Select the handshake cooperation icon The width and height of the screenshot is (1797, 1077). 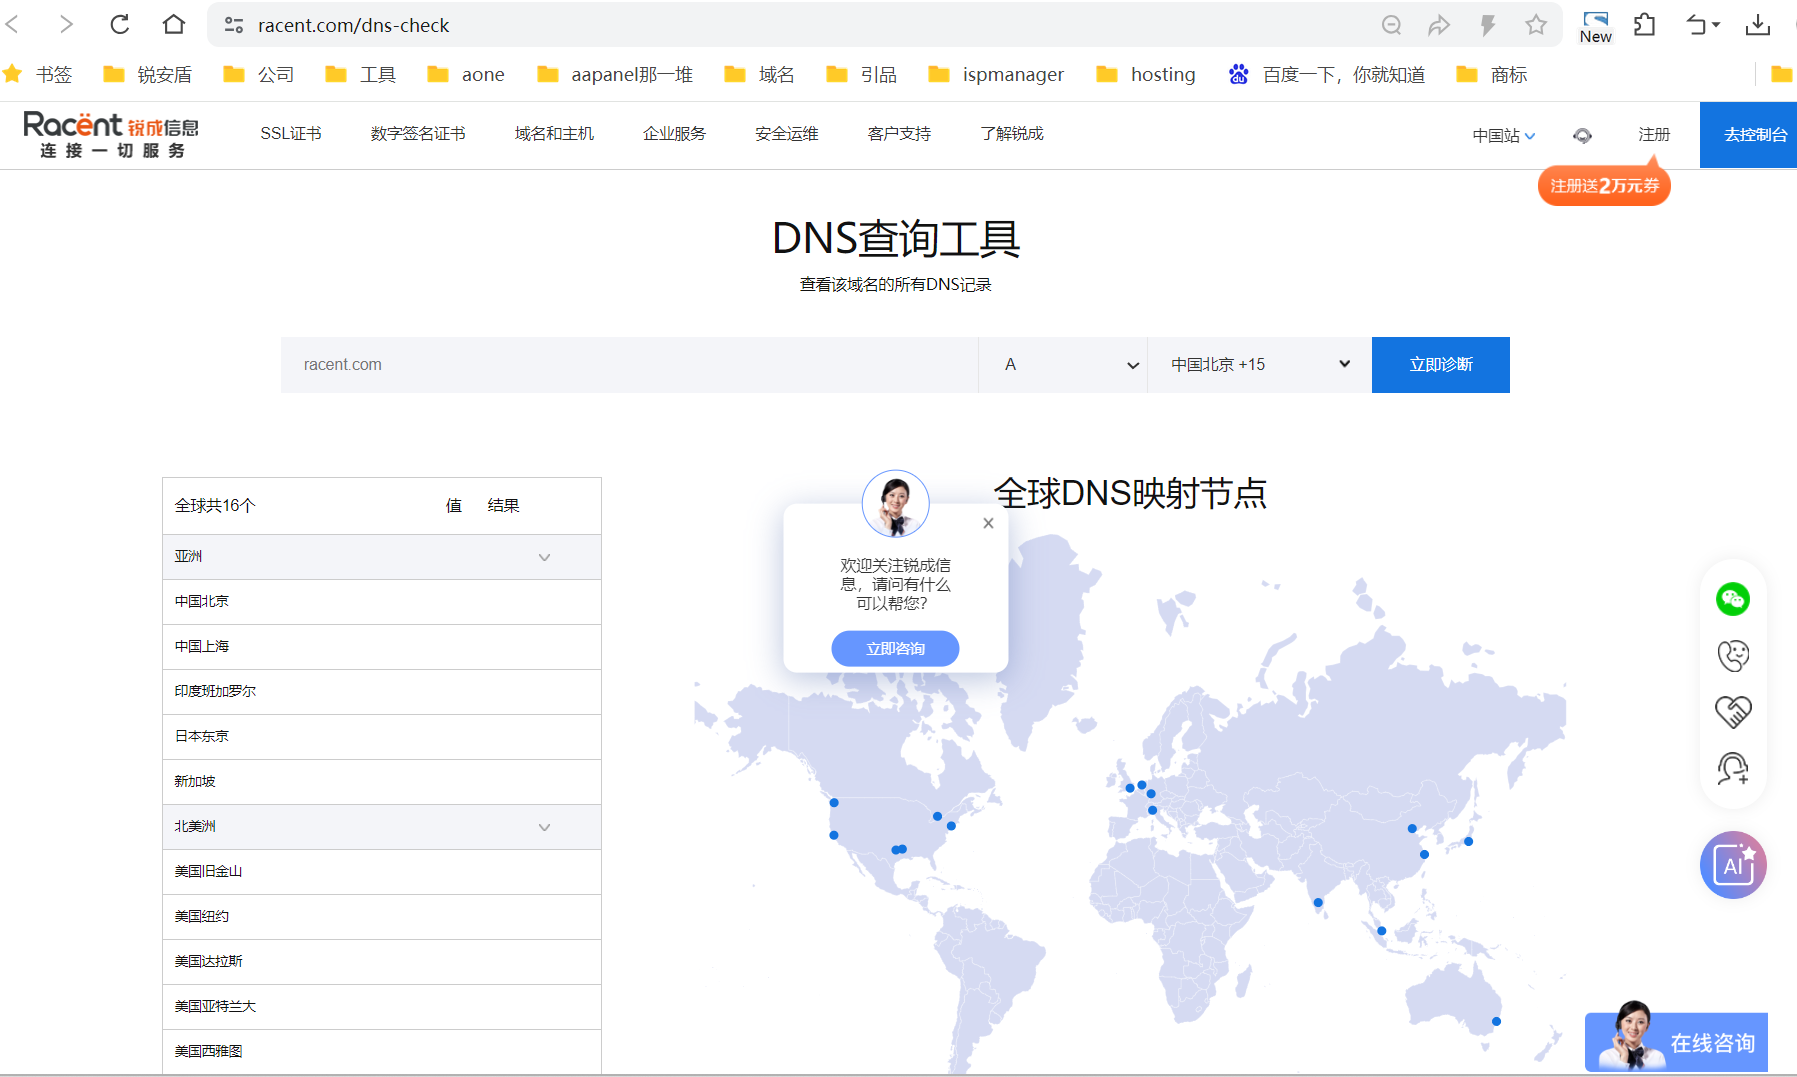[x=1734, y=711]
